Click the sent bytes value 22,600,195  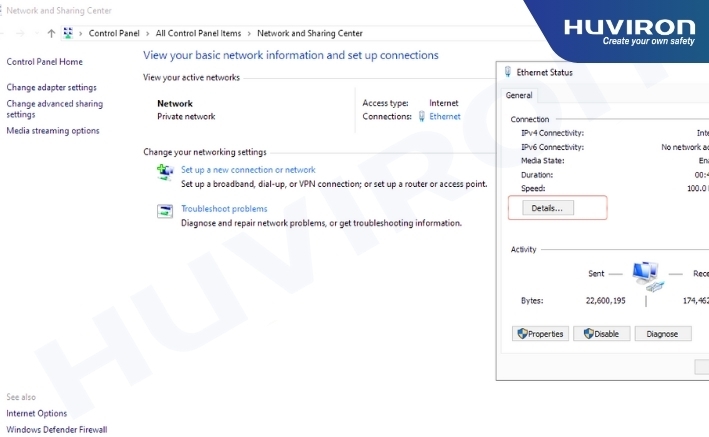click(x=606, y=300)
